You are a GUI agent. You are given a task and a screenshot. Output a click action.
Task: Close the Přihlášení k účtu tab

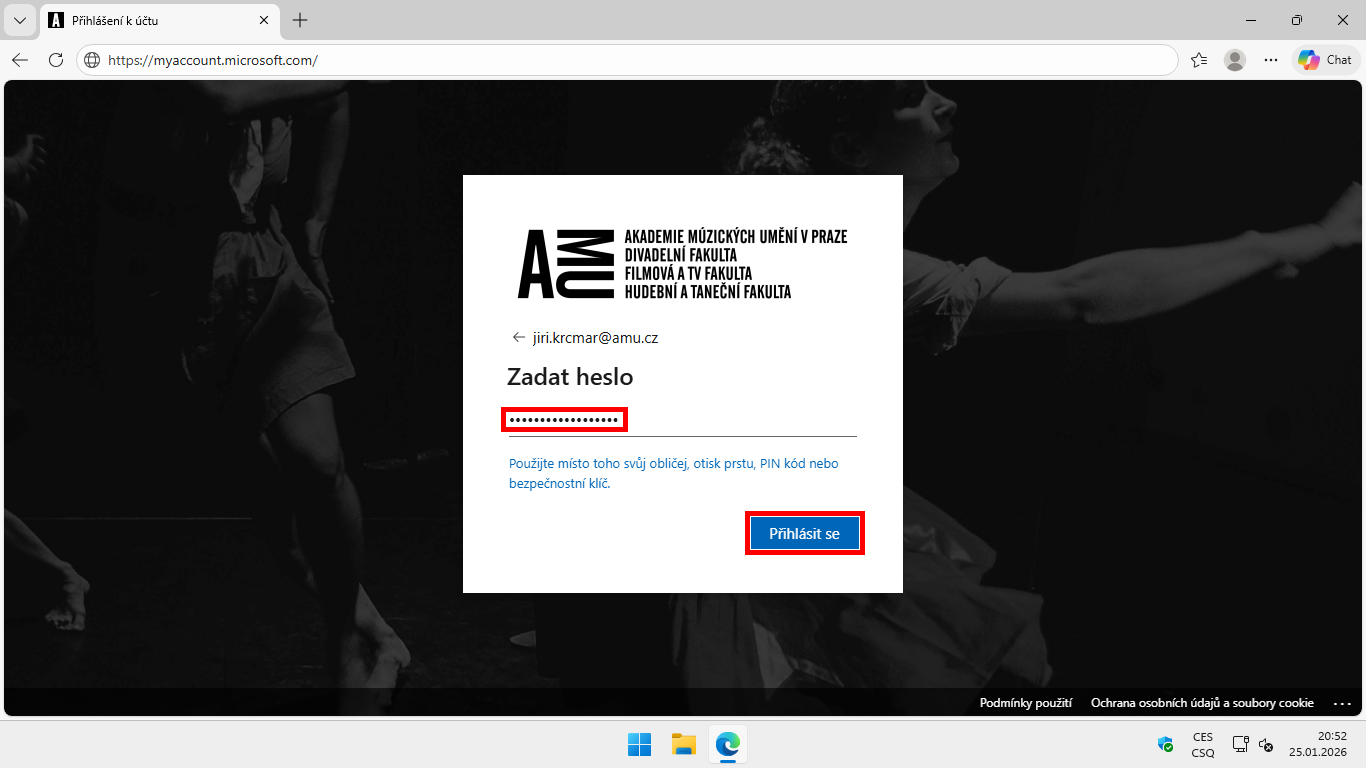click(264, 20)
